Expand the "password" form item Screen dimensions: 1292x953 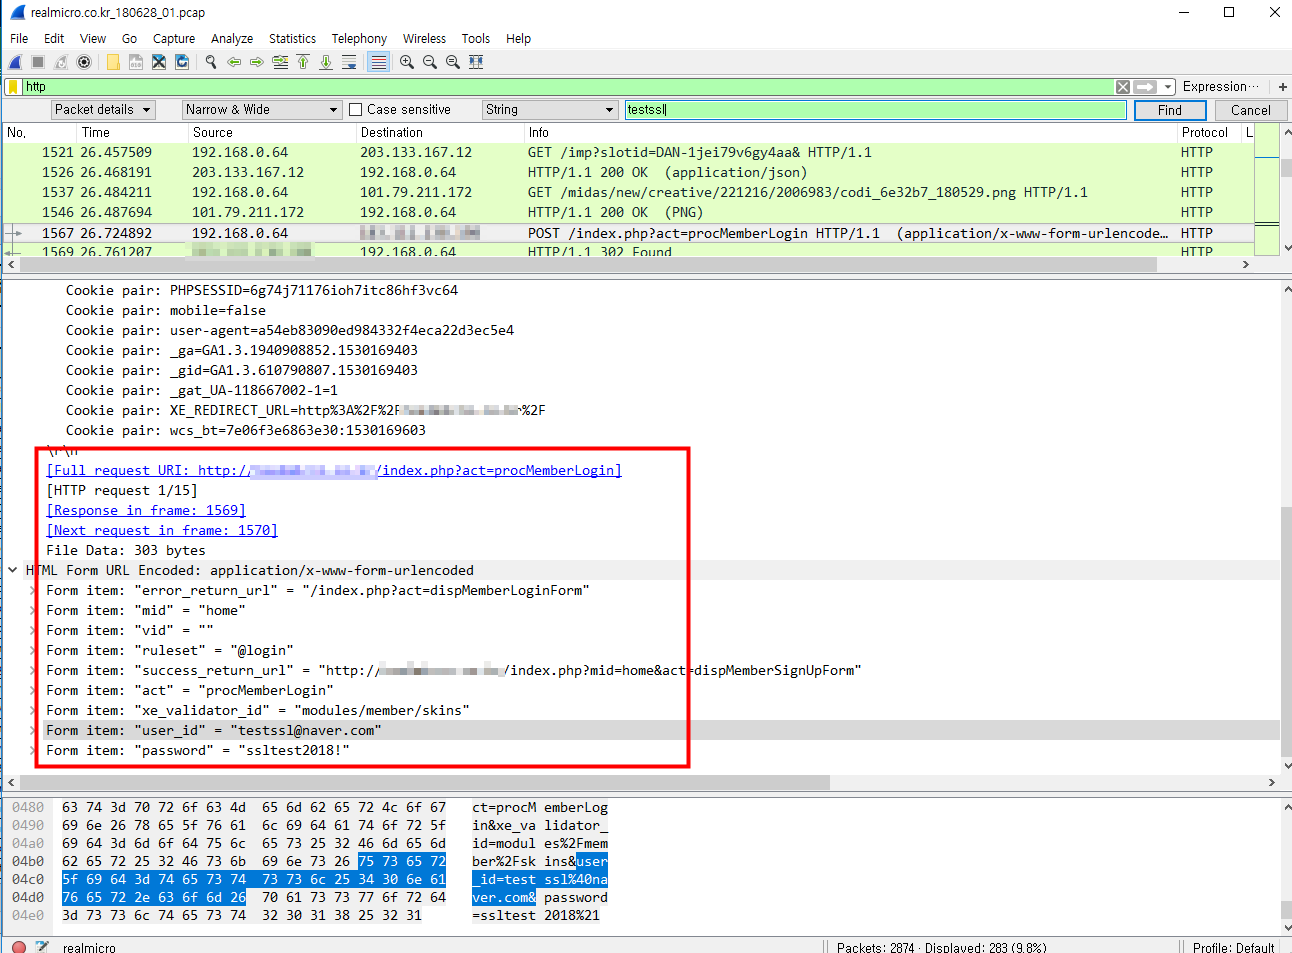point(33,750)
